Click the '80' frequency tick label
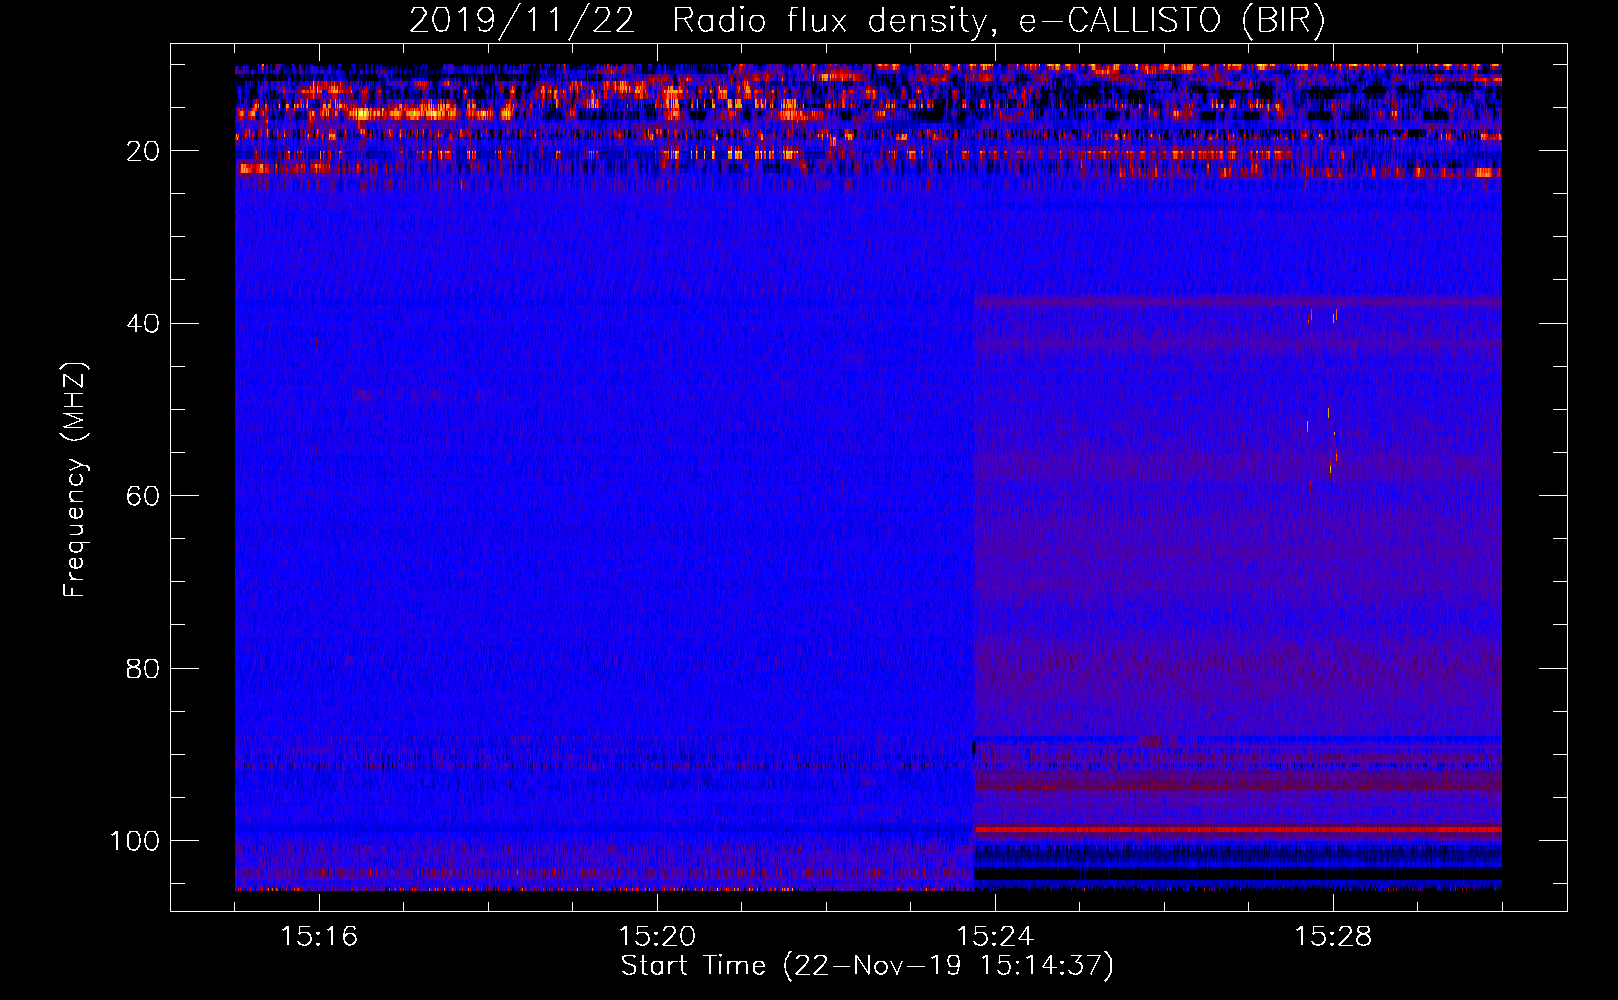Viewport: 1618px width, 1000px height. pos(143,668)
